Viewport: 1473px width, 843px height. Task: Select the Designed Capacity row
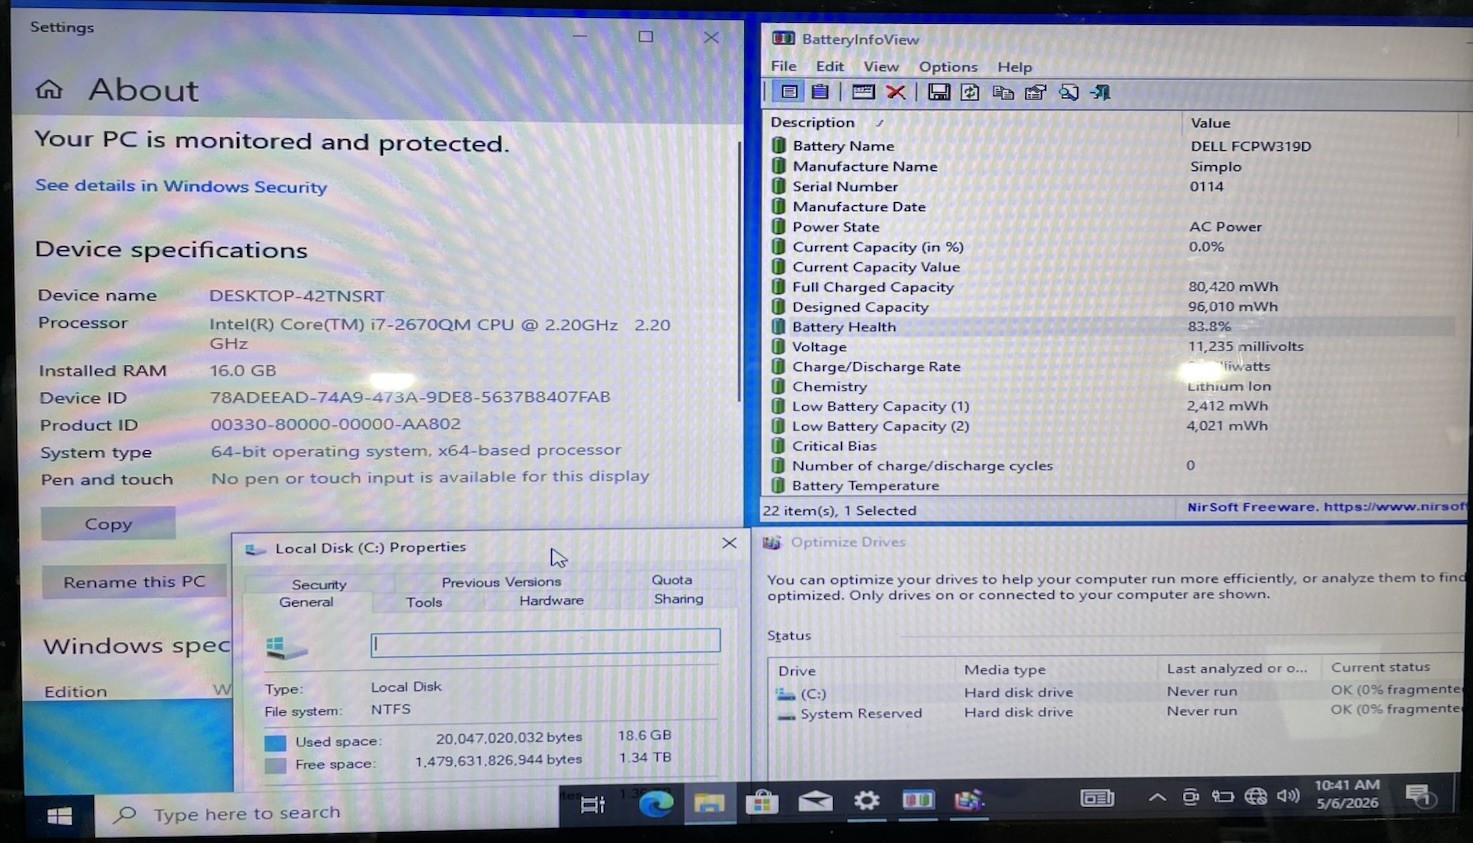pos(1111,306)
